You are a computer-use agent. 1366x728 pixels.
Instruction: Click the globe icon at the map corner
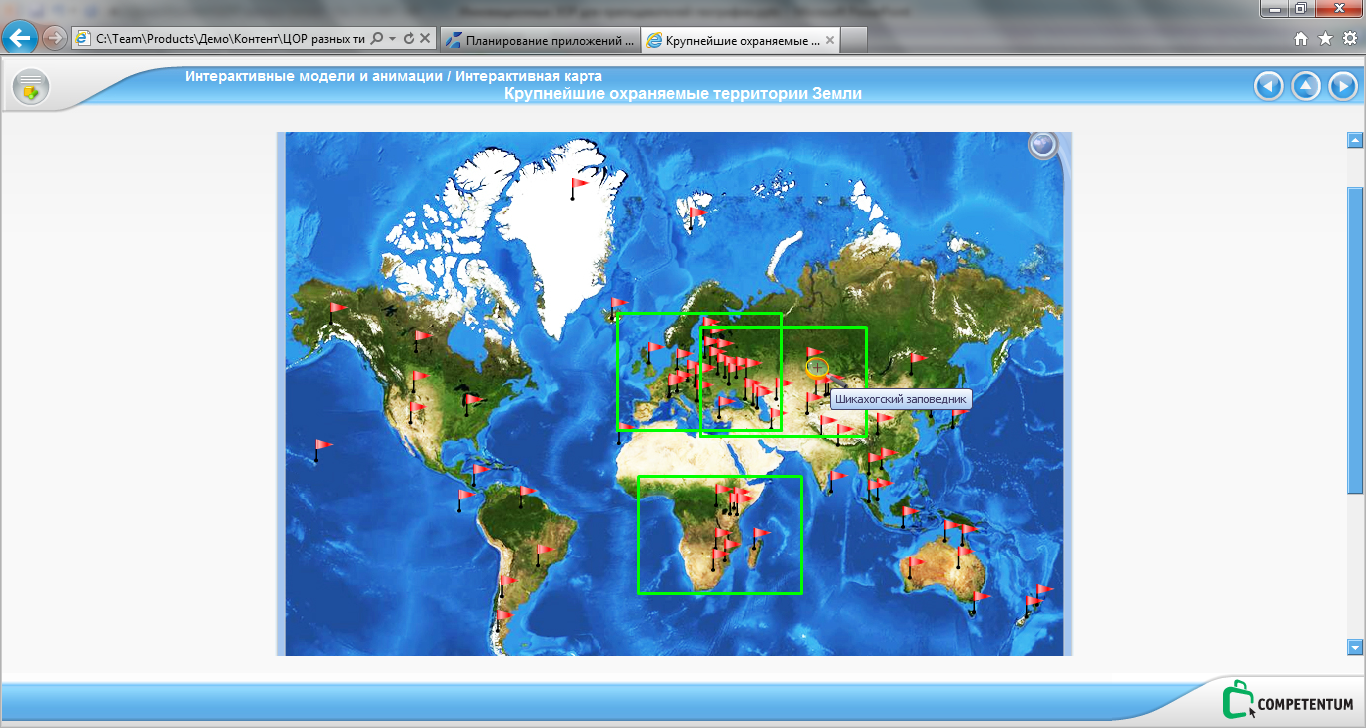(1043, 145)
